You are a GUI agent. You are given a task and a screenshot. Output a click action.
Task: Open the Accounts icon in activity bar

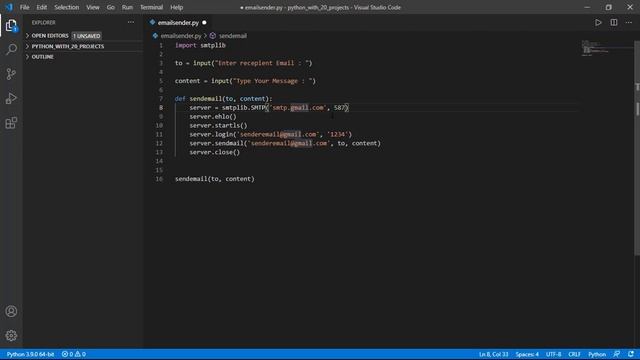point(11,311)
